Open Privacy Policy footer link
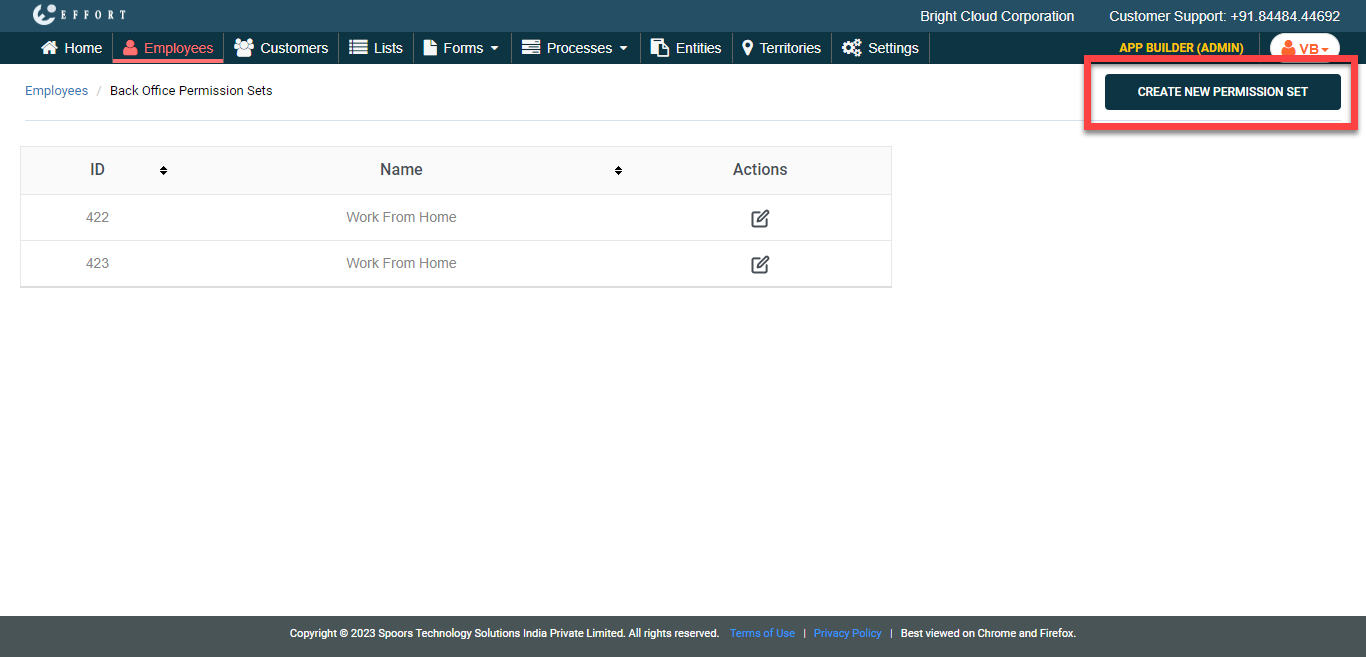 coord(847,633)
